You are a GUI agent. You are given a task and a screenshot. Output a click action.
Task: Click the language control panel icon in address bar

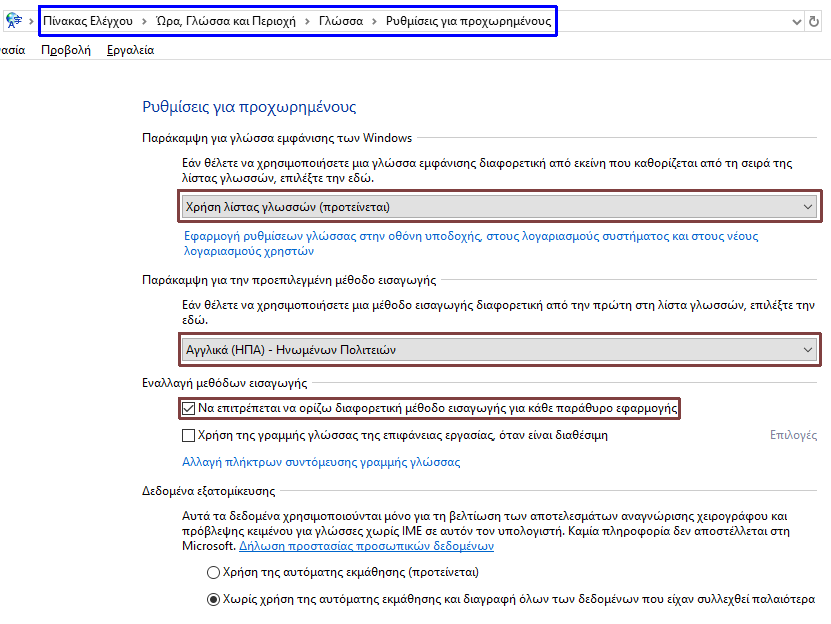point(14,21)
